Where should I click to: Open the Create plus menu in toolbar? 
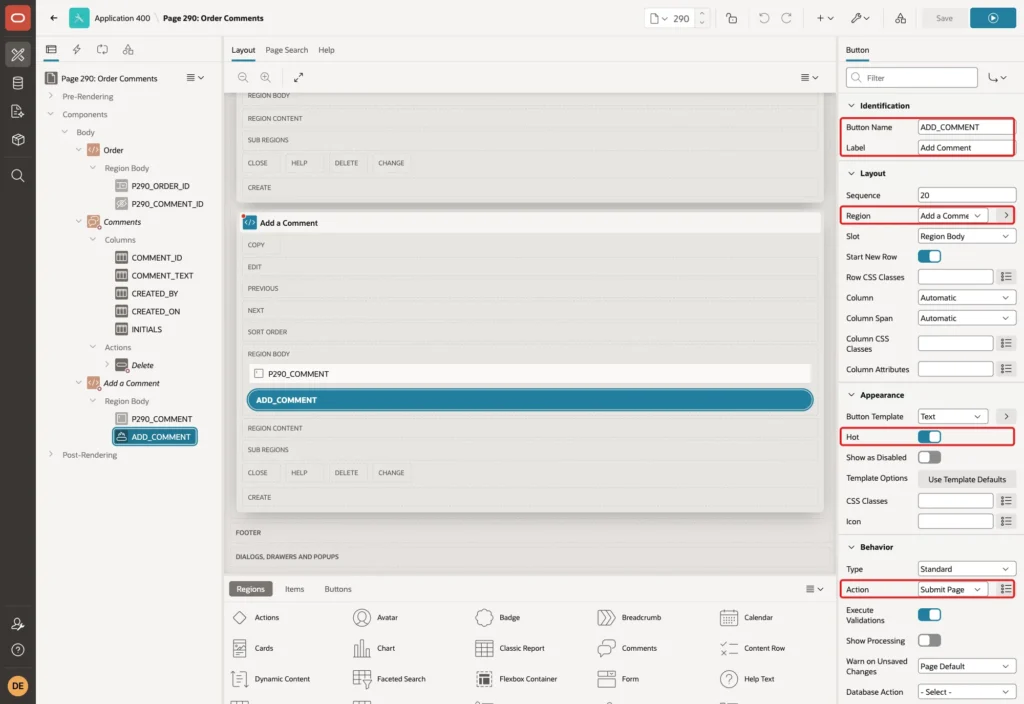click(825, 18)
